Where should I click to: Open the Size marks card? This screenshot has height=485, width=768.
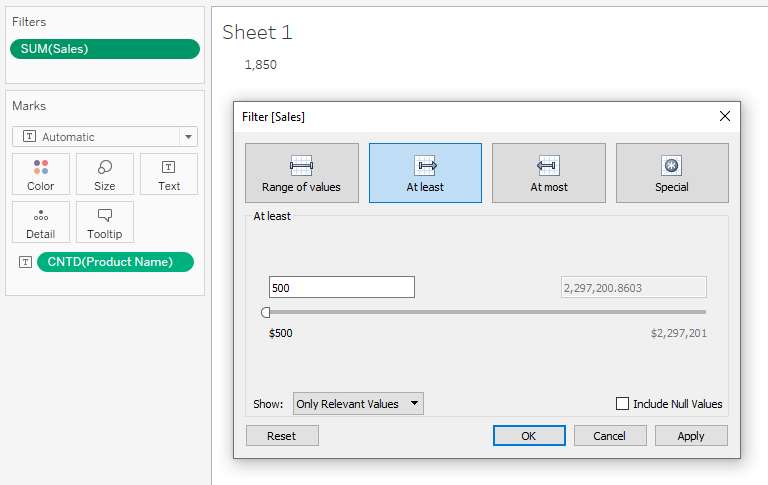point(105,174)
